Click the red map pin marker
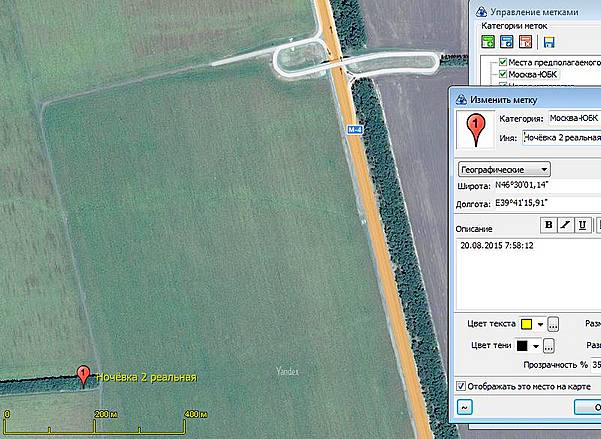 84,375
